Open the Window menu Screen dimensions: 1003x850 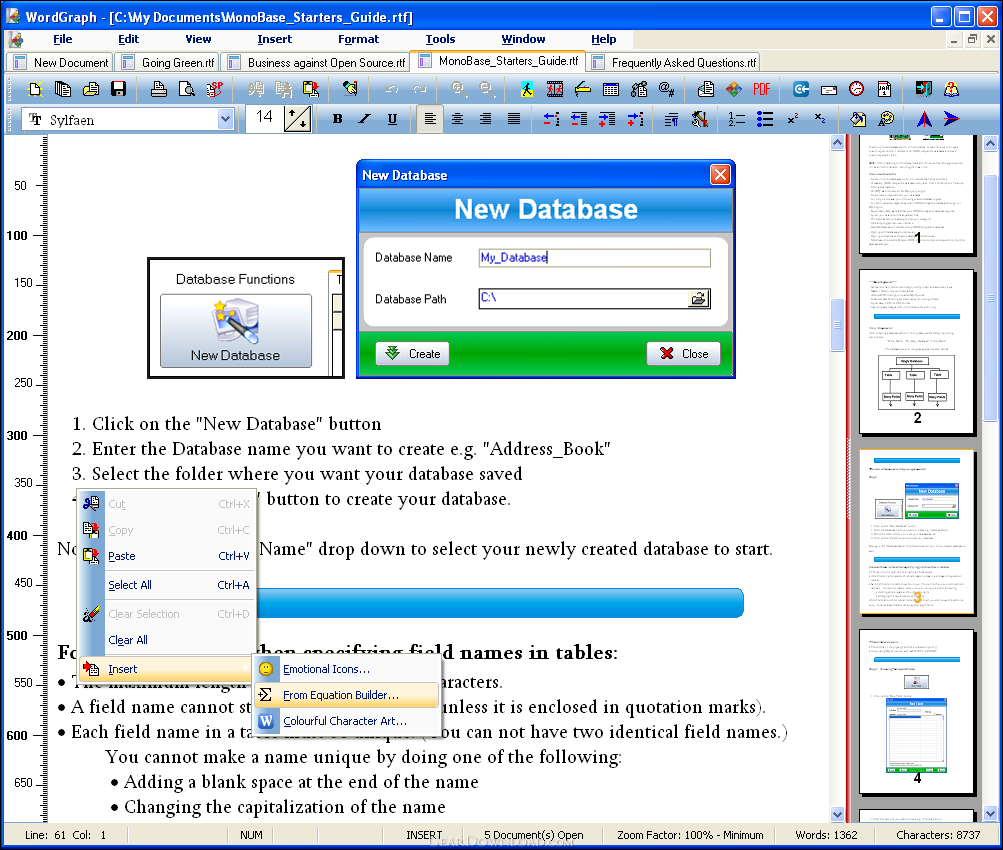point(523,39)
